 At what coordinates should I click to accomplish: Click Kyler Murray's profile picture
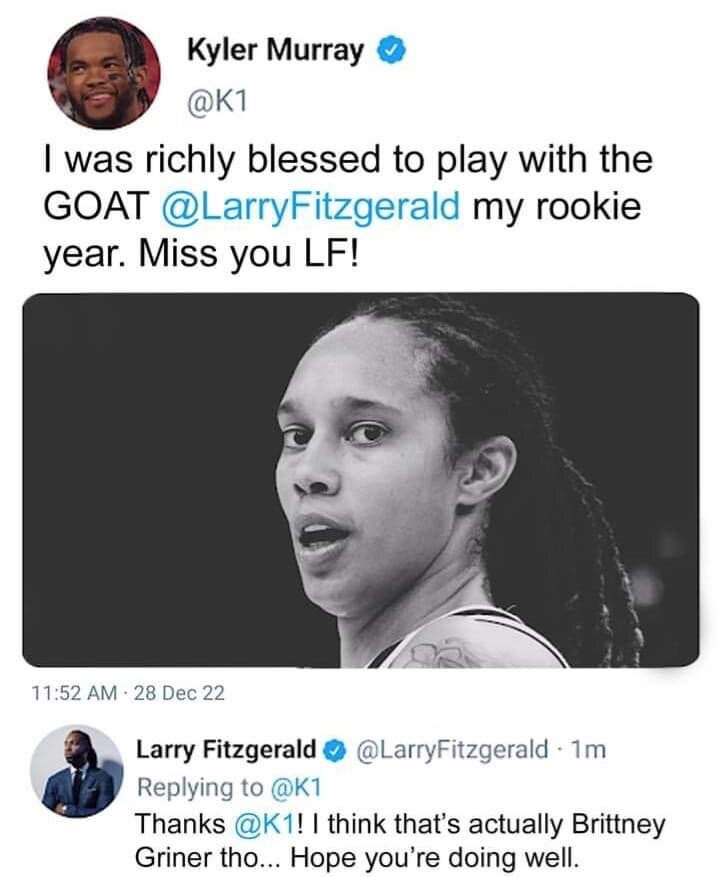coord(104,74)
